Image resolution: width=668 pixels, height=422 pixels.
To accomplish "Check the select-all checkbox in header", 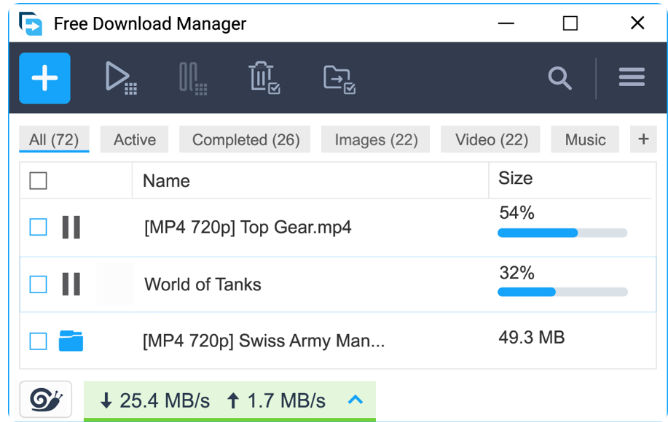I will click(38, 181).
